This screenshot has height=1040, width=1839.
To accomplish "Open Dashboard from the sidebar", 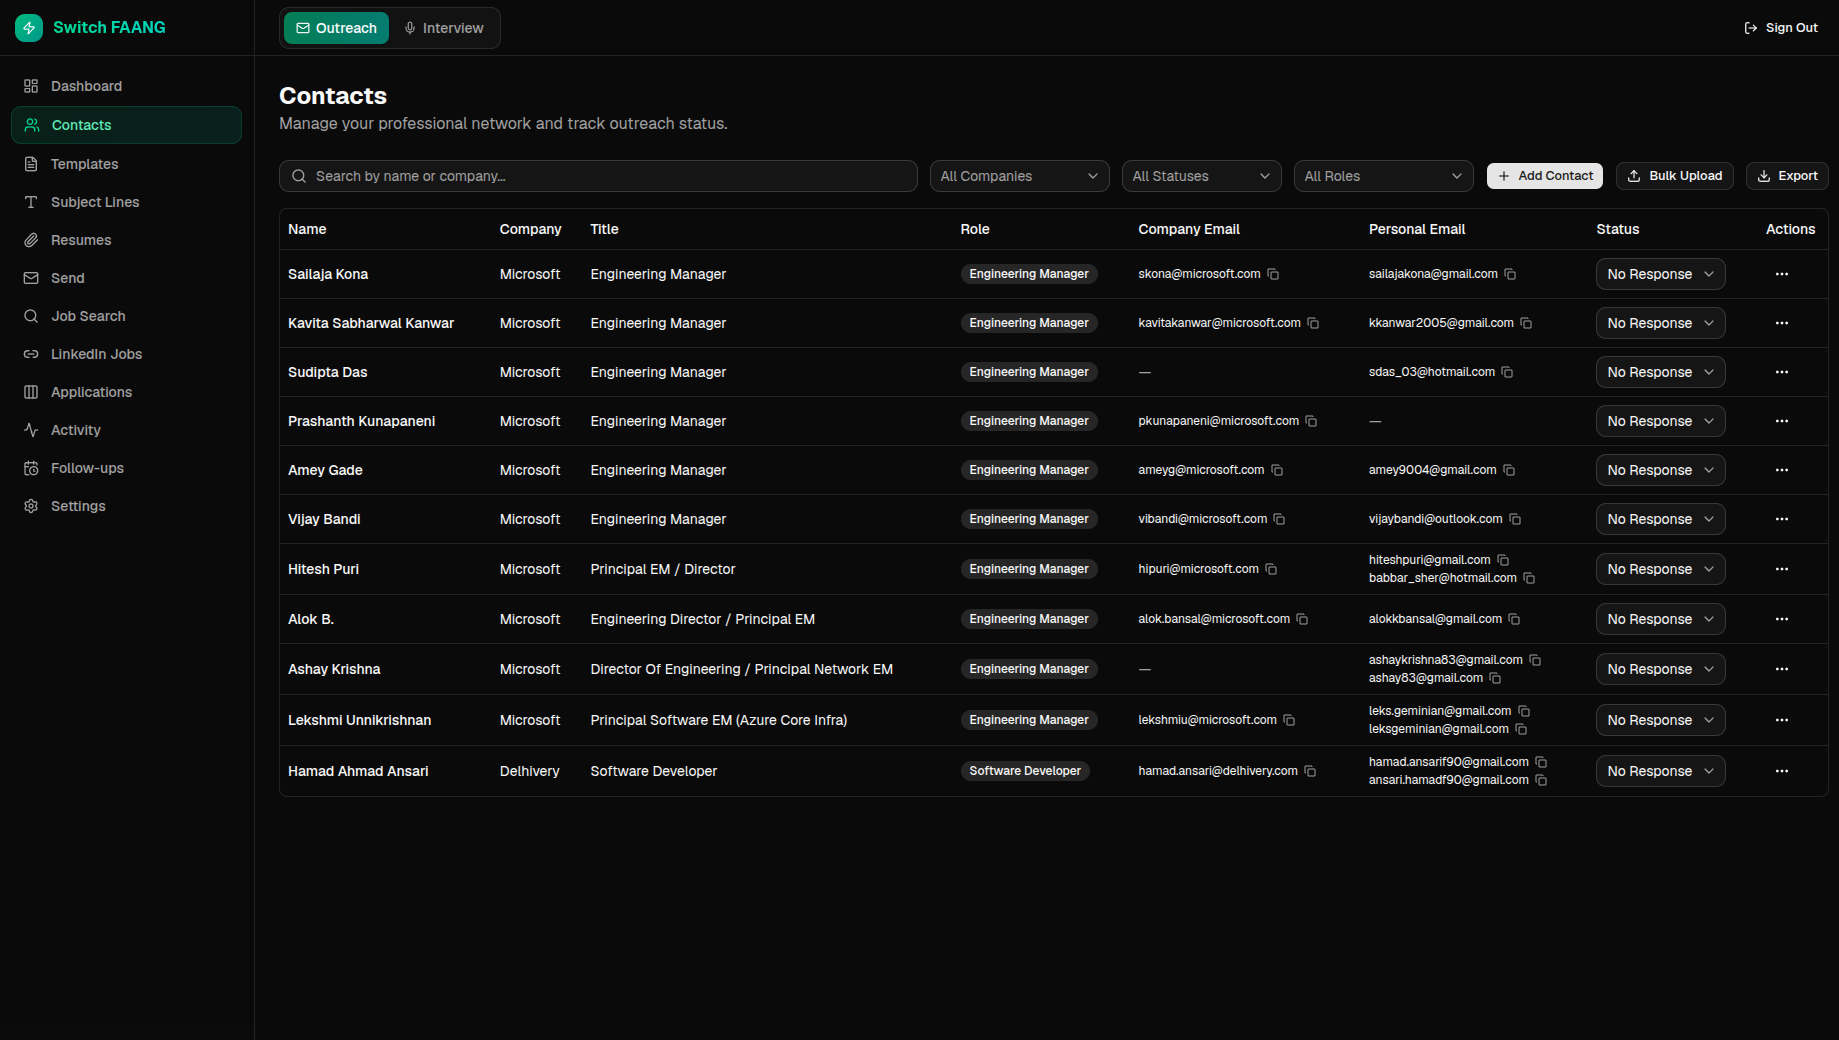I will pos(126,86).
